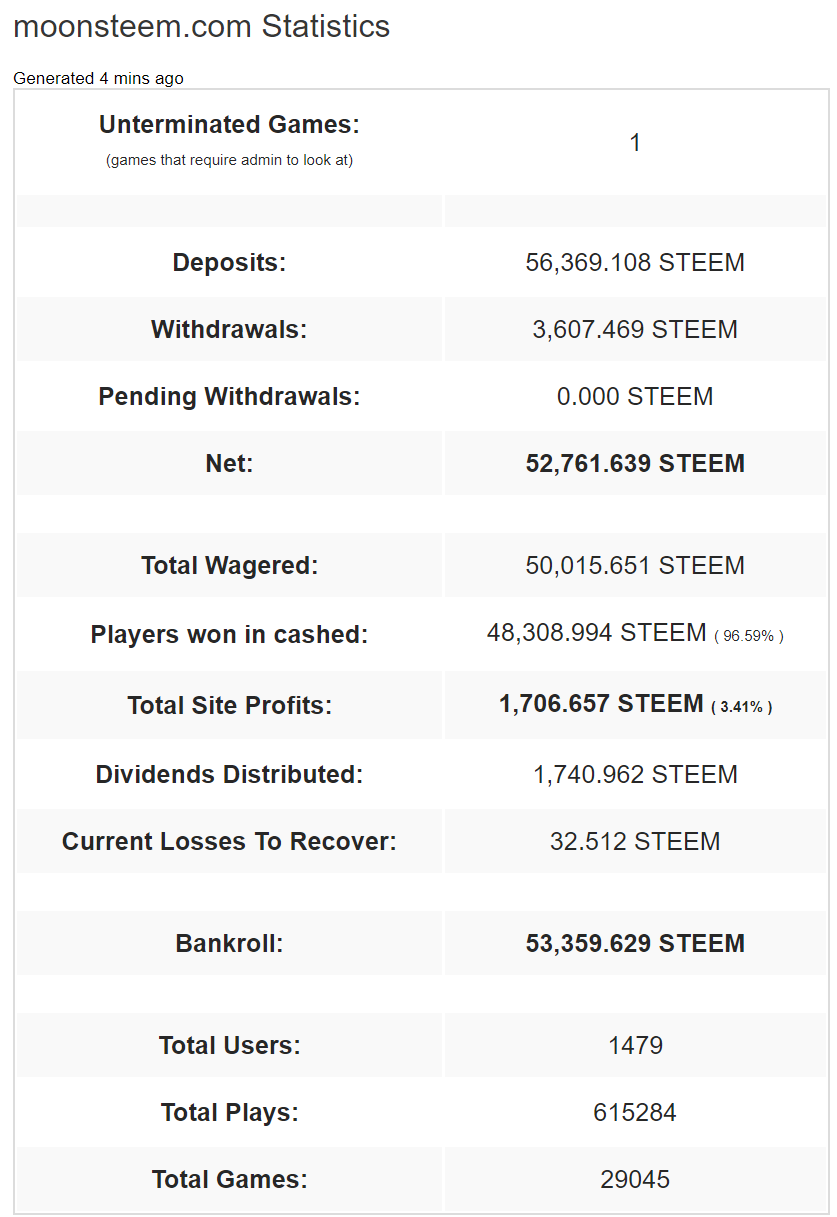Click the Unterminated Games label
The width and height of the screenshot is (837, 1217).
click(229, 125)
